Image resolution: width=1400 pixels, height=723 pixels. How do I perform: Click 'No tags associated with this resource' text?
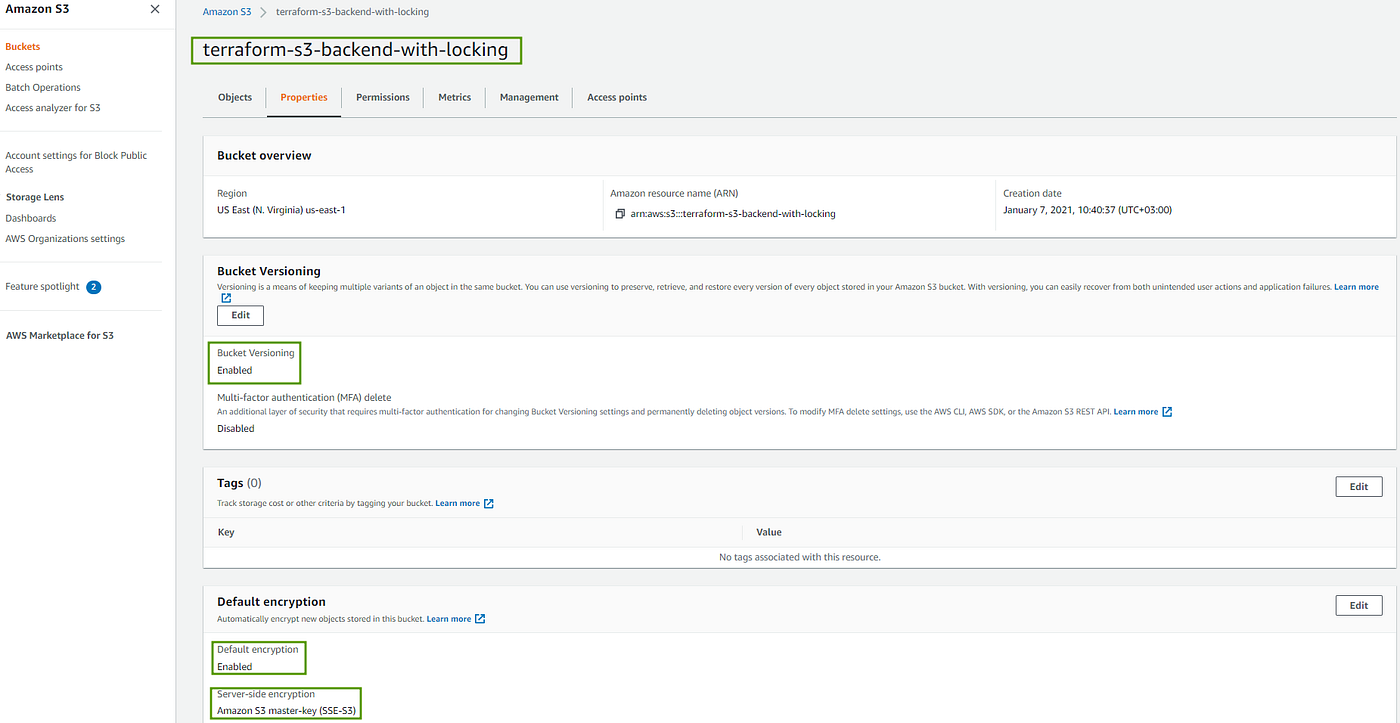tap(800, 557)
